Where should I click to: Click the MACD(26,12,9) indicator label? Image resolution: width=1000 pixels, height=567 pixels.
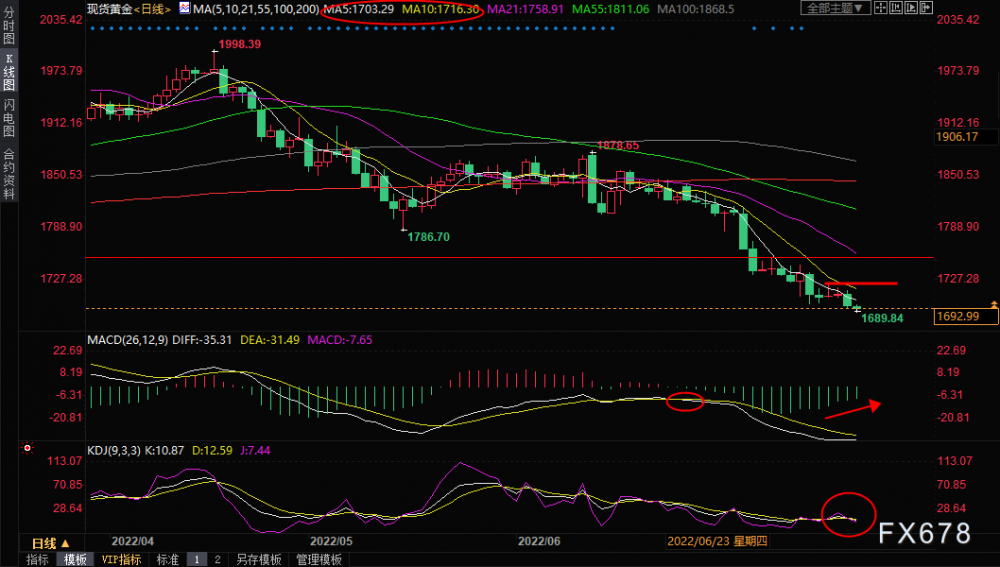pyautogui.click(x=128, y=340)
